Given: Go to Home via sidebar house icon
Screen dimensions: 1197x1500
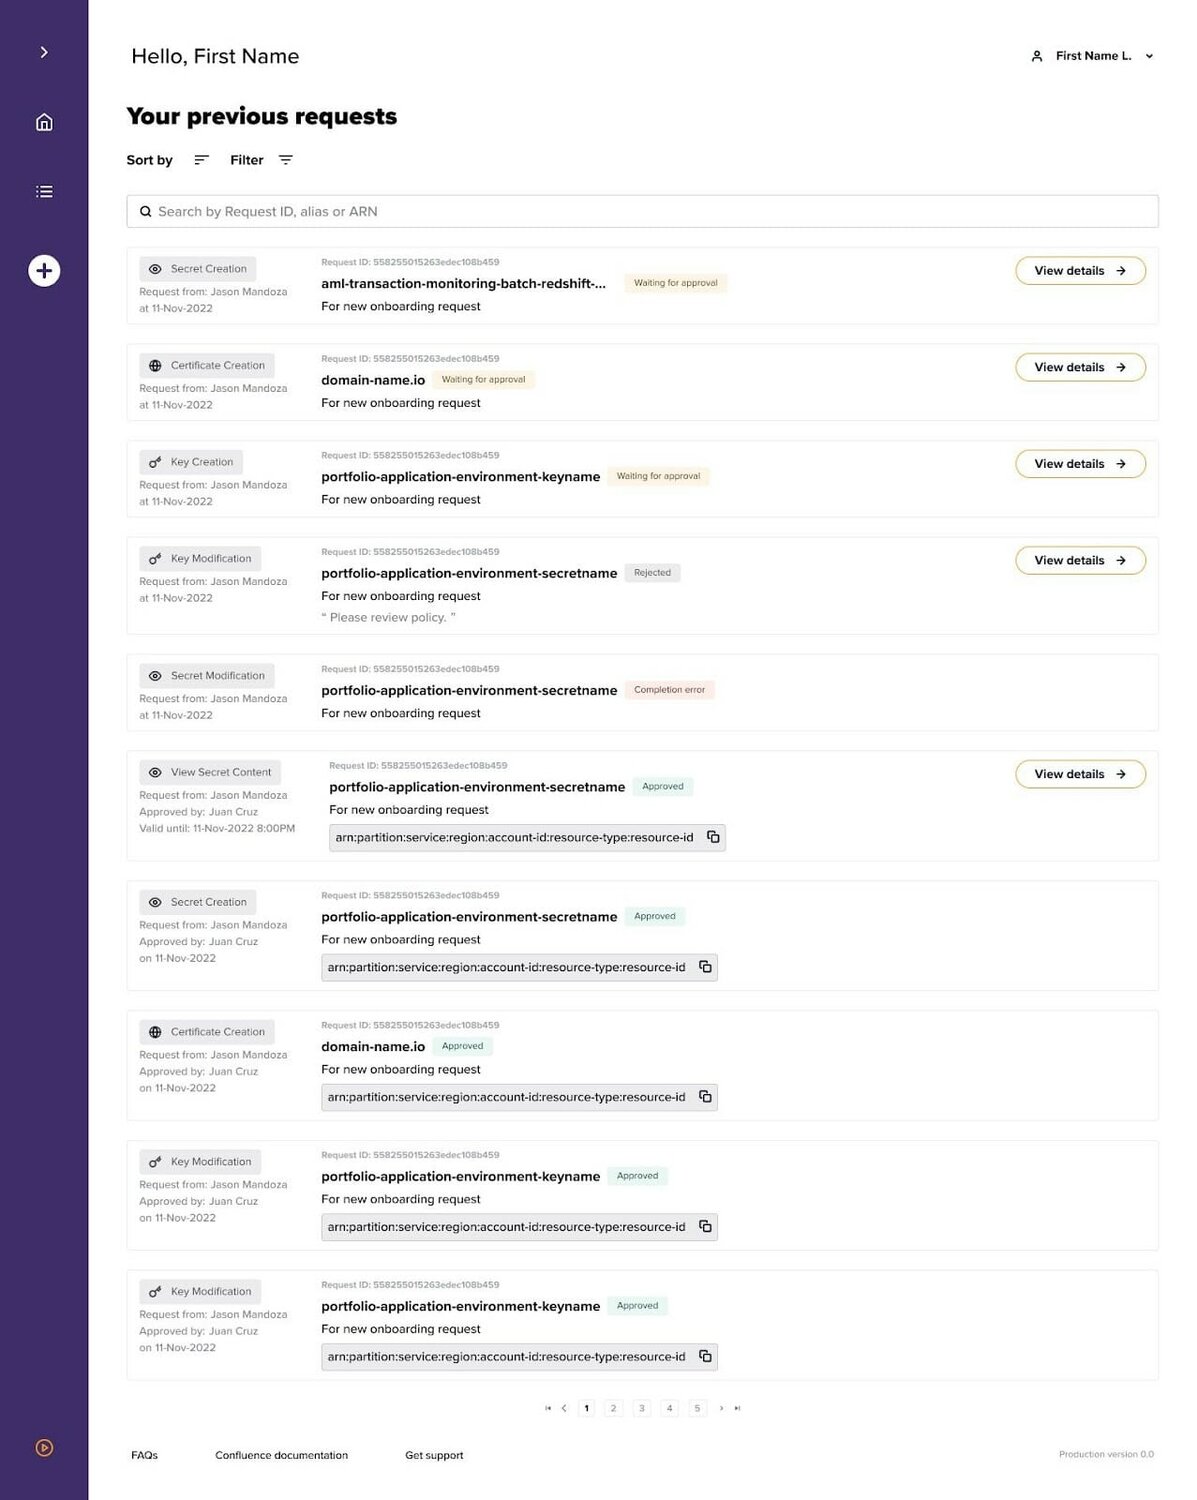Looking at the screenshot, I should tap(44, 122).
